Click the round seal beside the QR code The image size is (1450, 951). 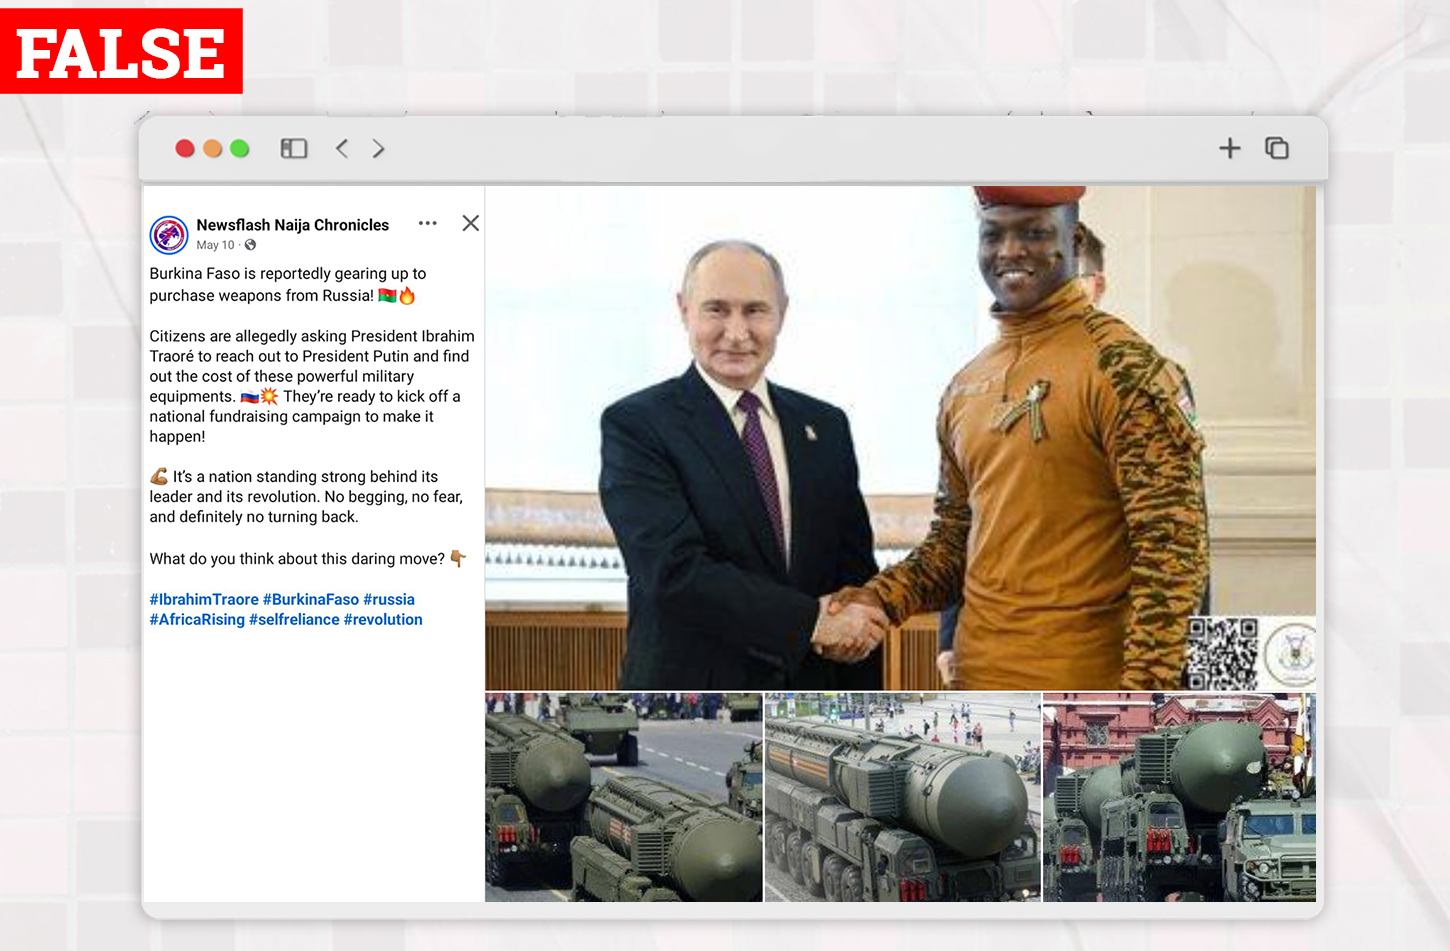coord(1290,655)
